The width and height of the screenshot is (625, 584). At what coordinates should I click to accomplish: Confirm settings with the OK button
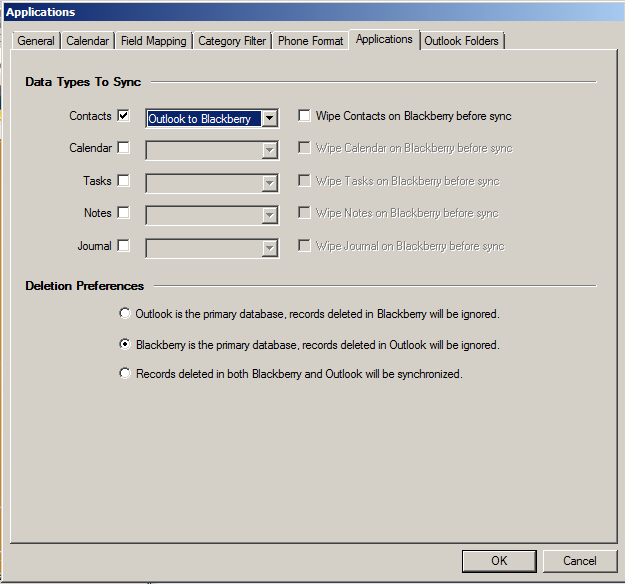(x=499, y=561)
